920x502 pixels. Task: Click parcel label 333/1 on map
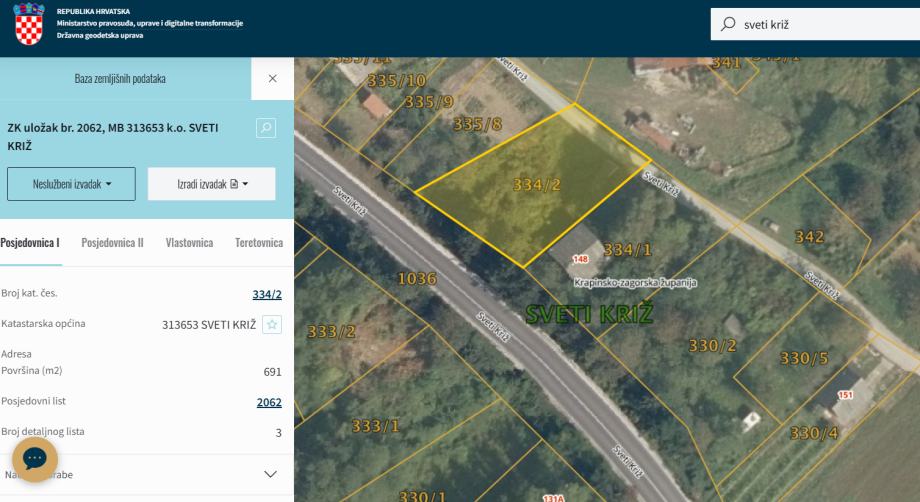click(376, 426)
